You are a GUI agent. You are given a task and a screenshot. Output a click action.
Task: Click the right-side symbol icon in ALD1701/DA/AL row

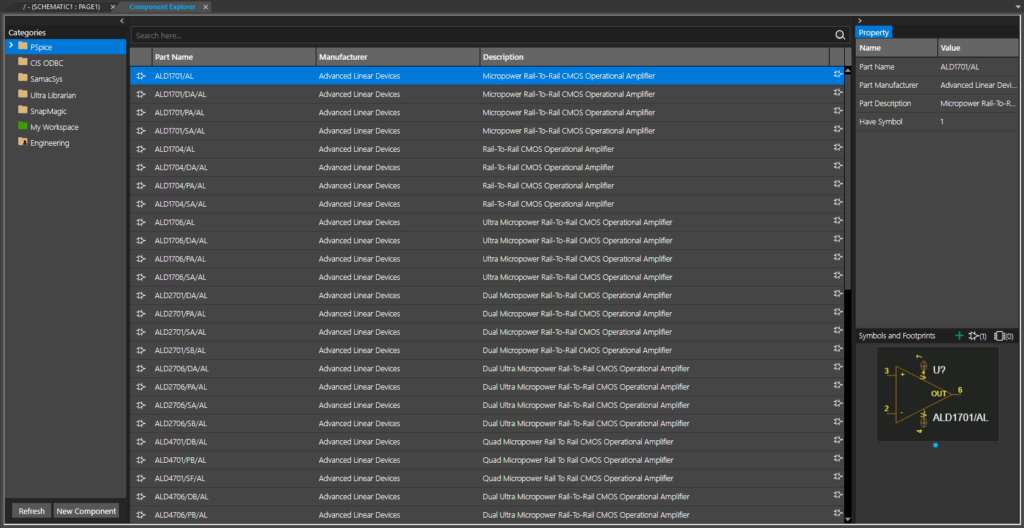pos(838,93)
